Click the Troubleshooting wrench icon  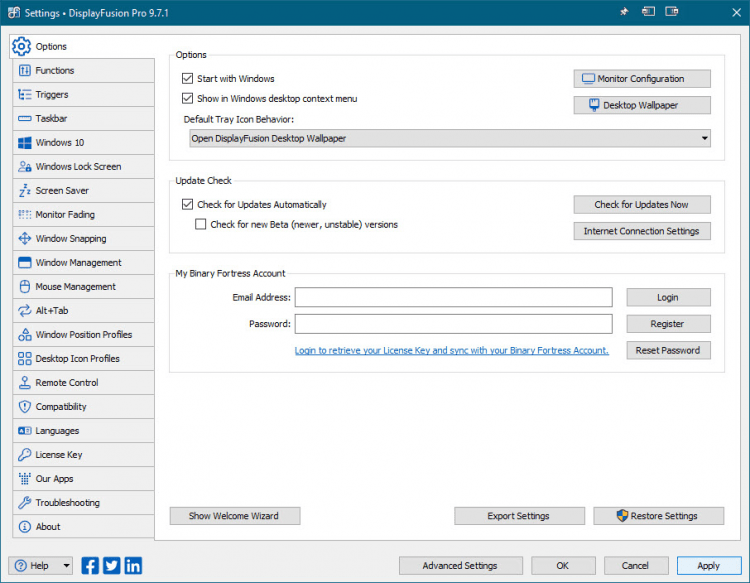pos(25,503)
